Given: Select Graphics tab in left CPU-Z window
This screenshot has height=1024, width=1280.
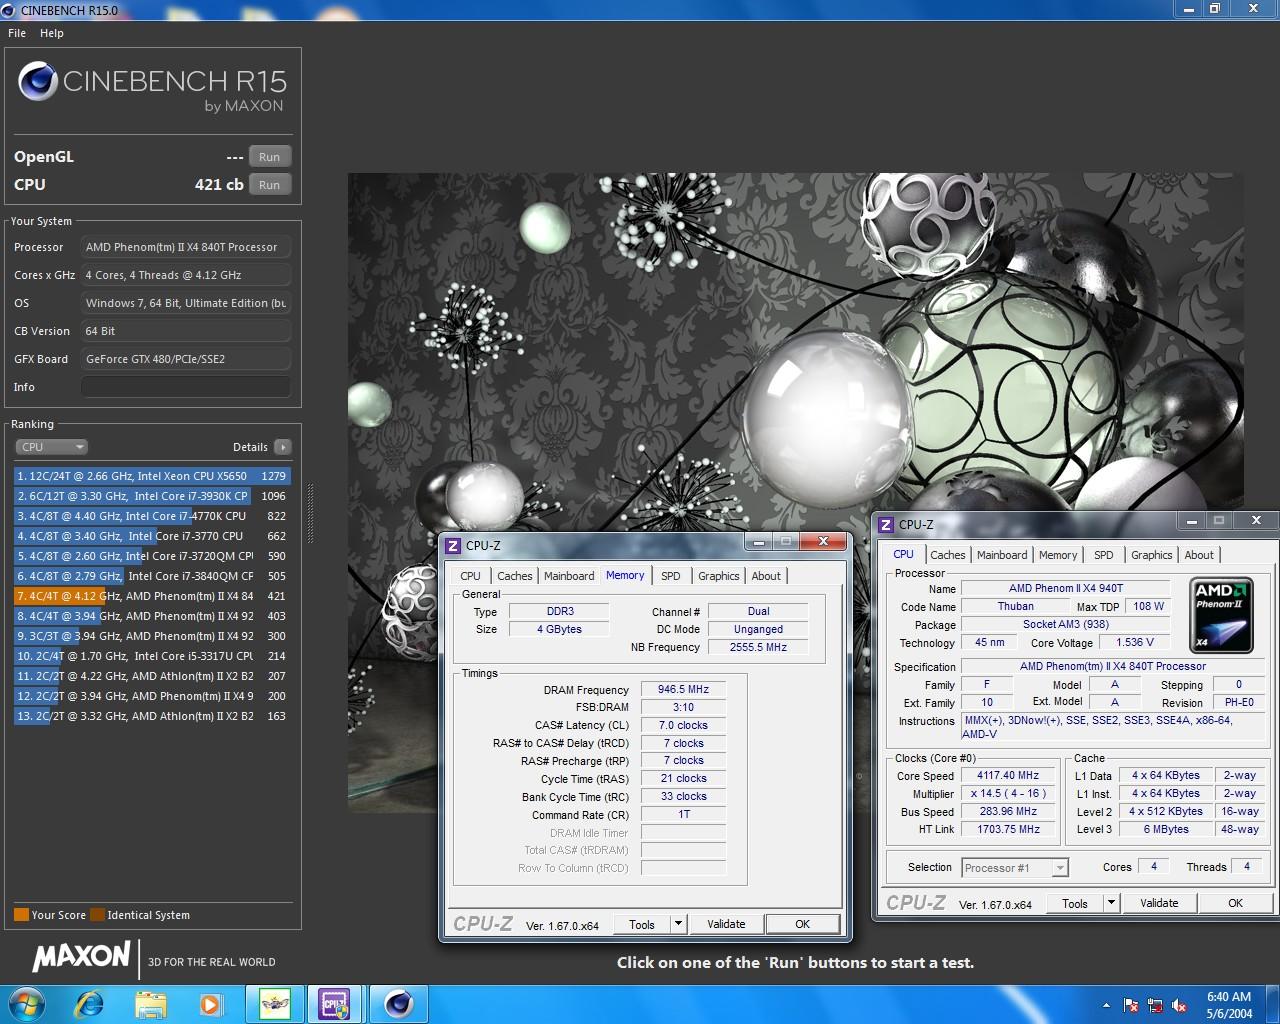Looking at the screenshot, I should click(719, 576).
